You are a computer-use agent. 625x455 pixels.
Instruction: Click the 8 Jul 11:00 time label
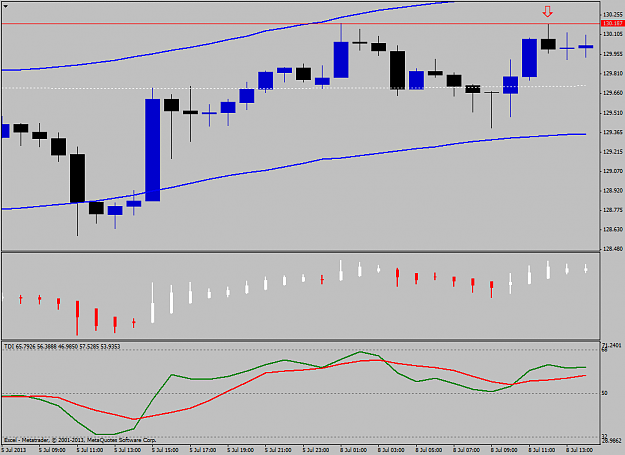coord(542,450)
